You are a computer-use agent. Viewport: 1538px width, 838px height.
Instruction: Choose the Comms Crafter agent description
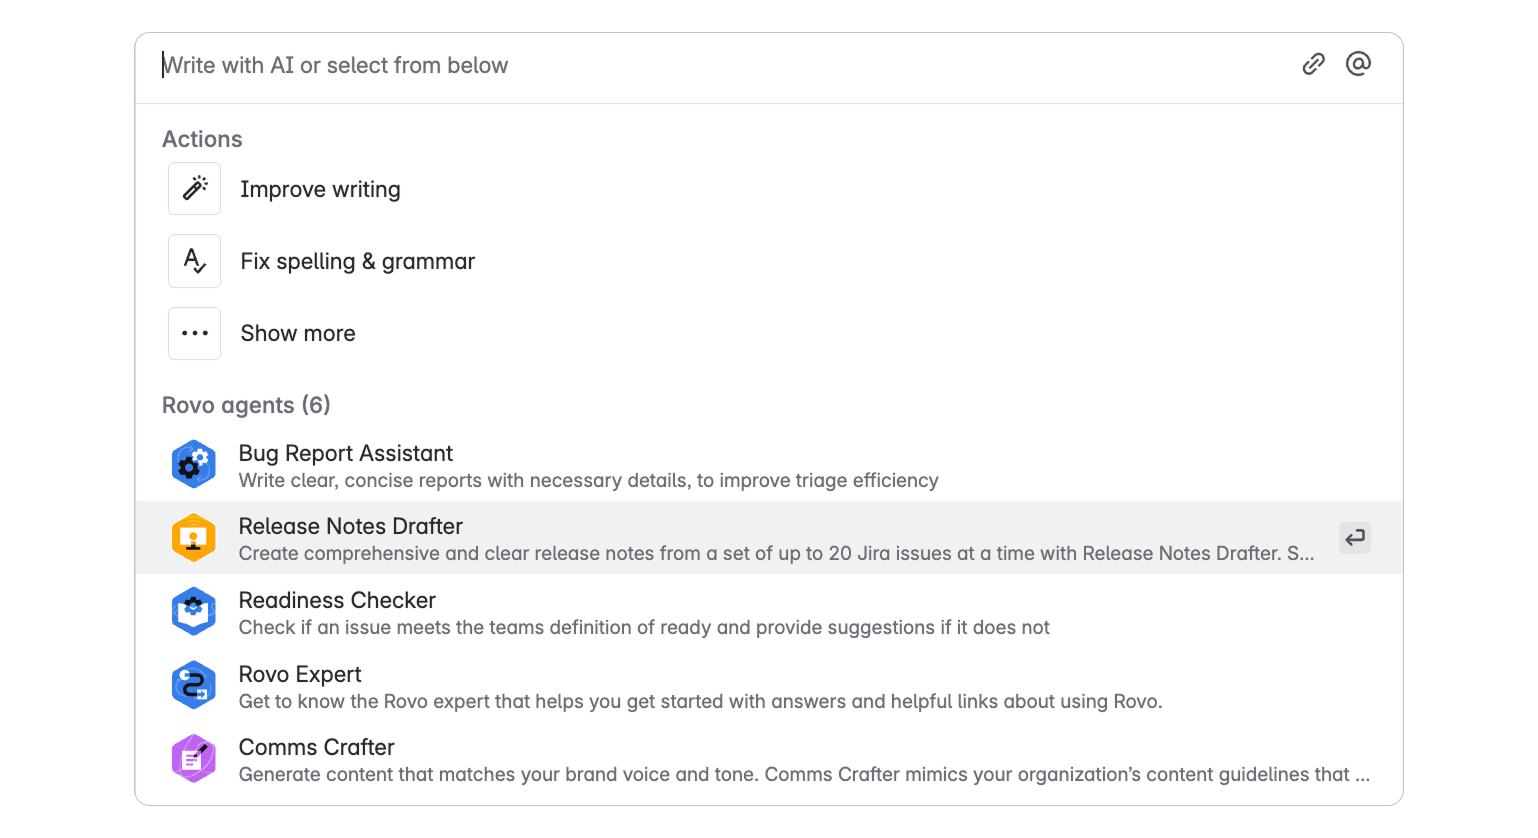tap(804, 775)
